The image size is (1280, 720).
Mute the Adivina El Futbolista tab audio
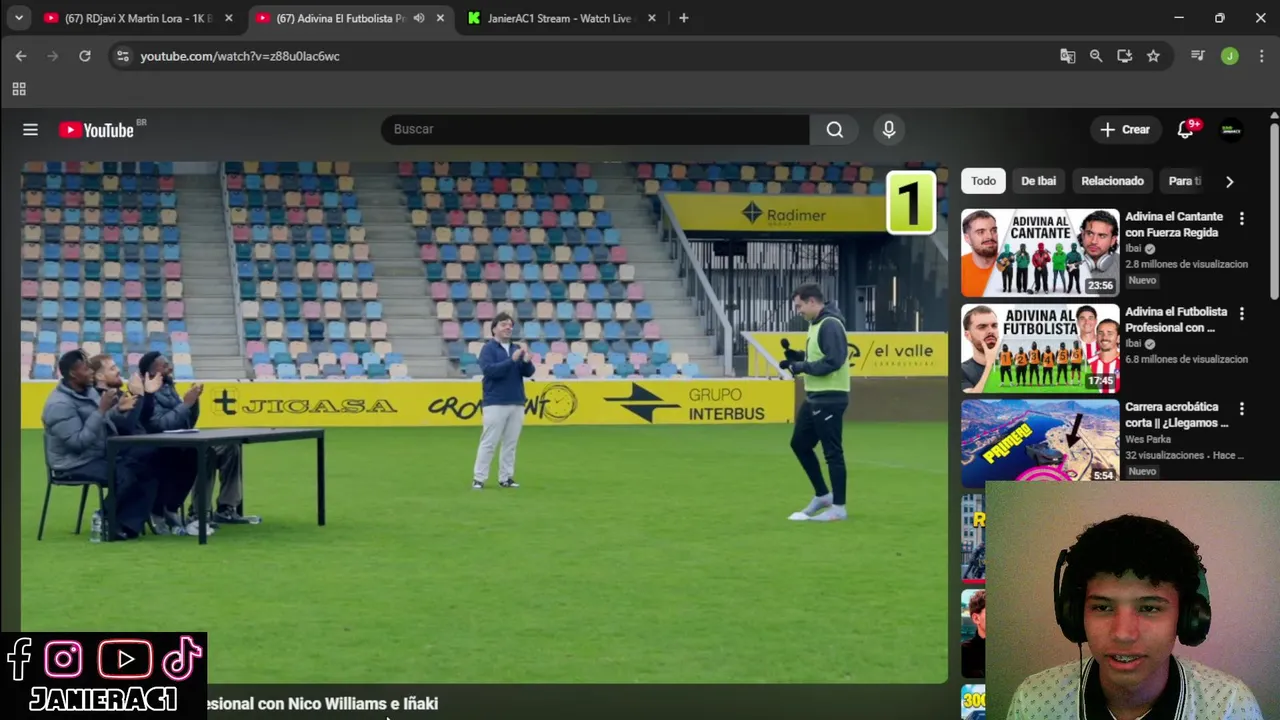click(419, 18)
